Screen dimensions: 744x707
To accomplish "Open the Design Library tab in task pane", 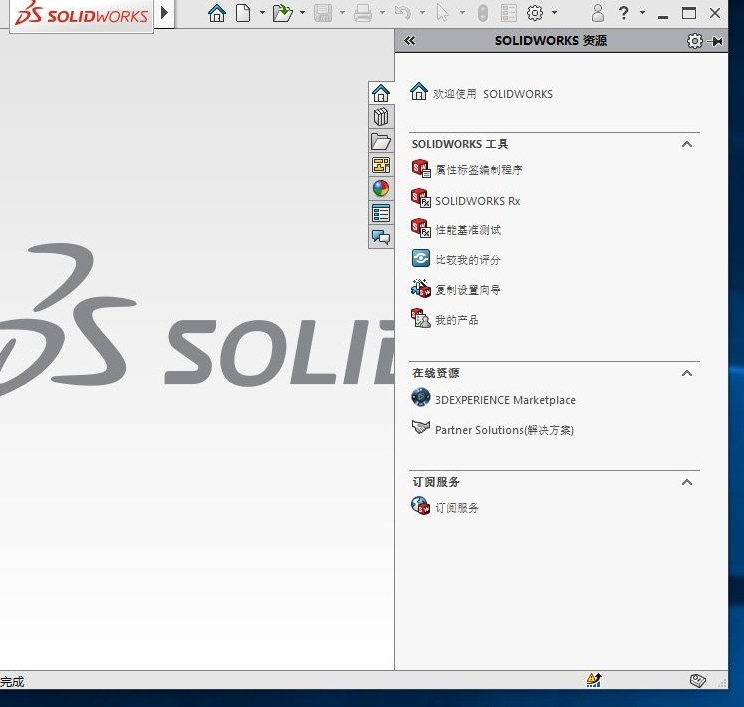I will [x=380, y=117].
